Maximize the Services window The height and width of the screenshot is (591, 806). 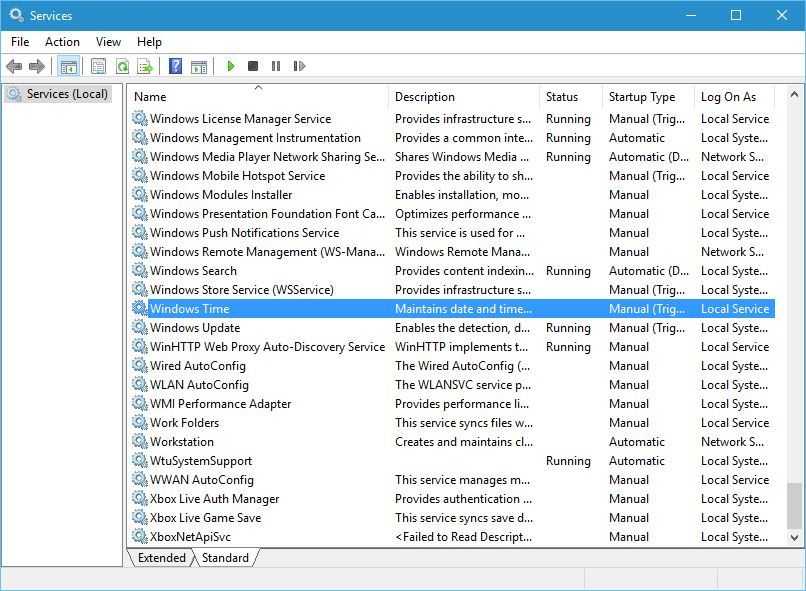coord(736,15)
